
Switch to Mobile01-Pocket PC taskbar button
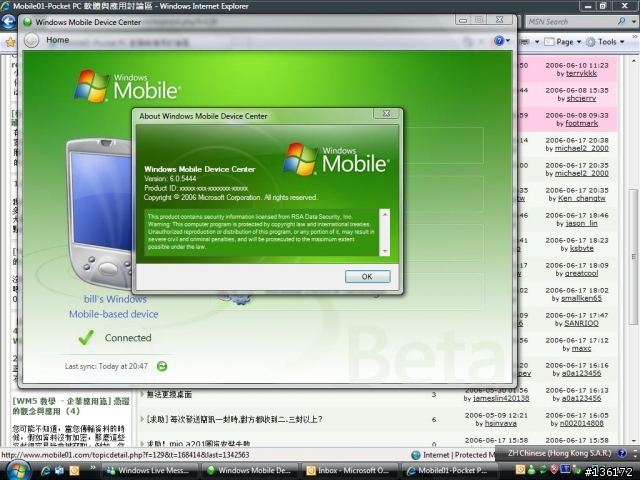tap(449, 471)
